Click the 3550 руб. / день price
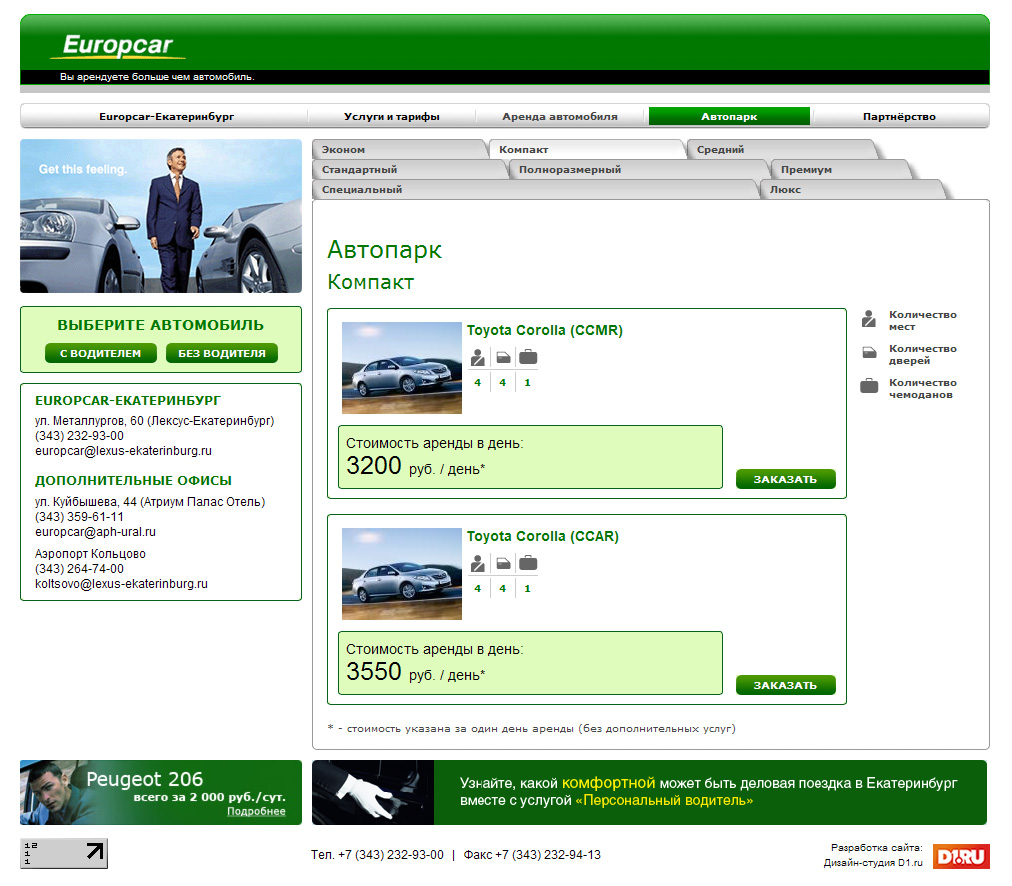This screenshot has width=1012, height=886. [x=416, y=672]
